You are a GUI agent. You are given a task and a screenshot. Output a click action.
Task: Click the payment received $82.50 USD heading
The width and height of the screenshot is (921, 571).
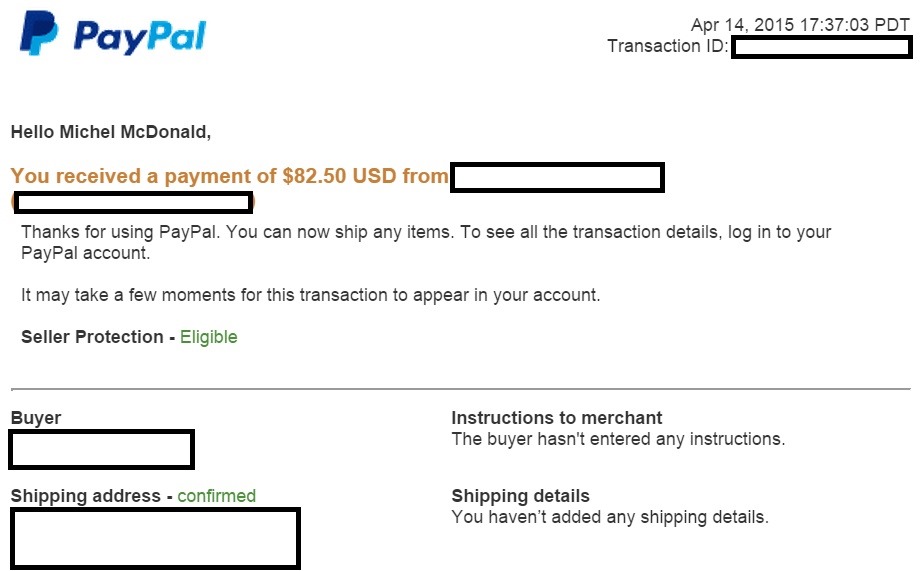(x=229, y=177)
